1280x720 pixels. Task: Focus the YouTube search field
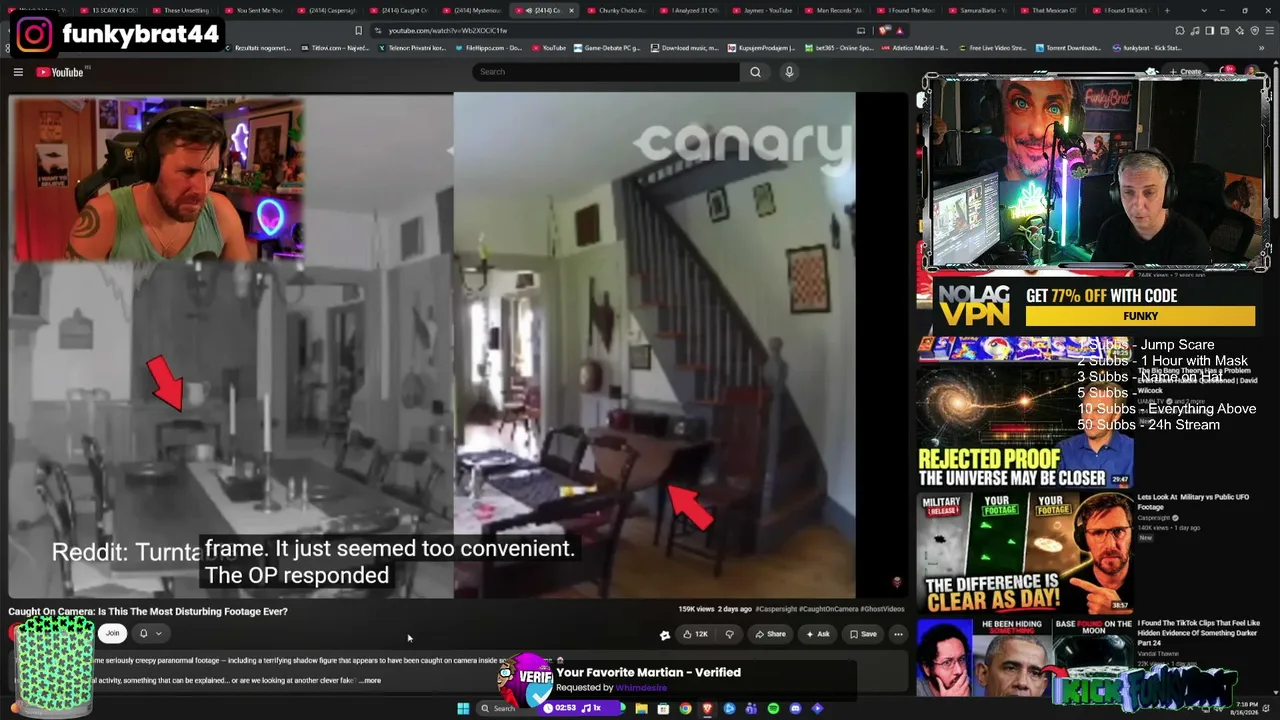(606, 72)
